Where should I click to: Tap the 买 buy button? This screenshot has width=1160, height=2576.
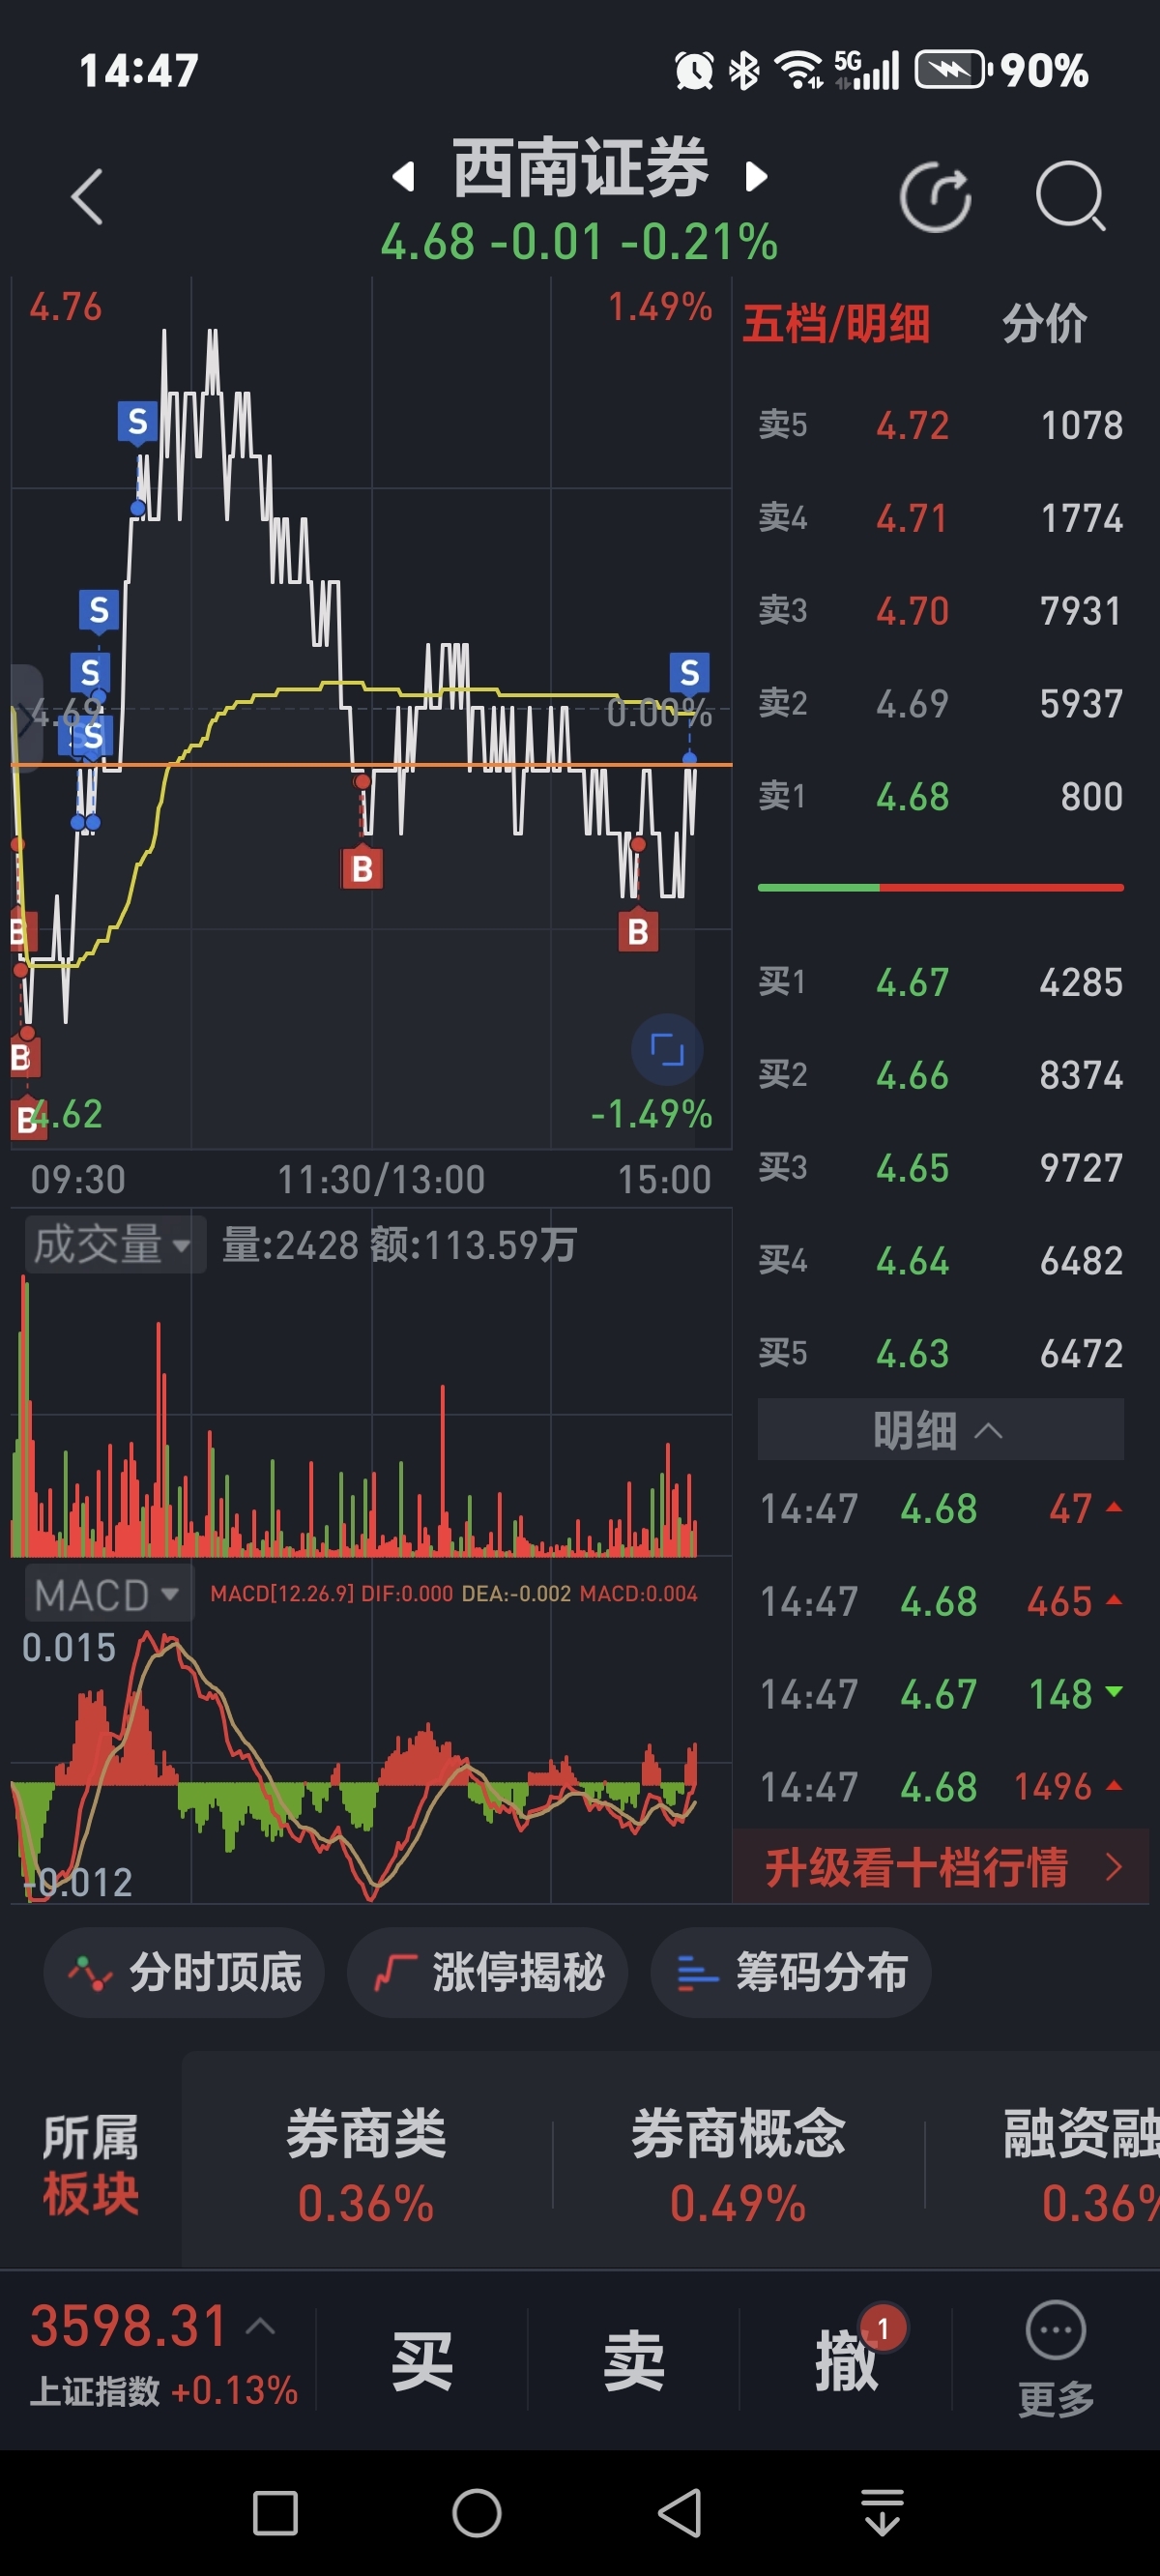(422, 2360)
